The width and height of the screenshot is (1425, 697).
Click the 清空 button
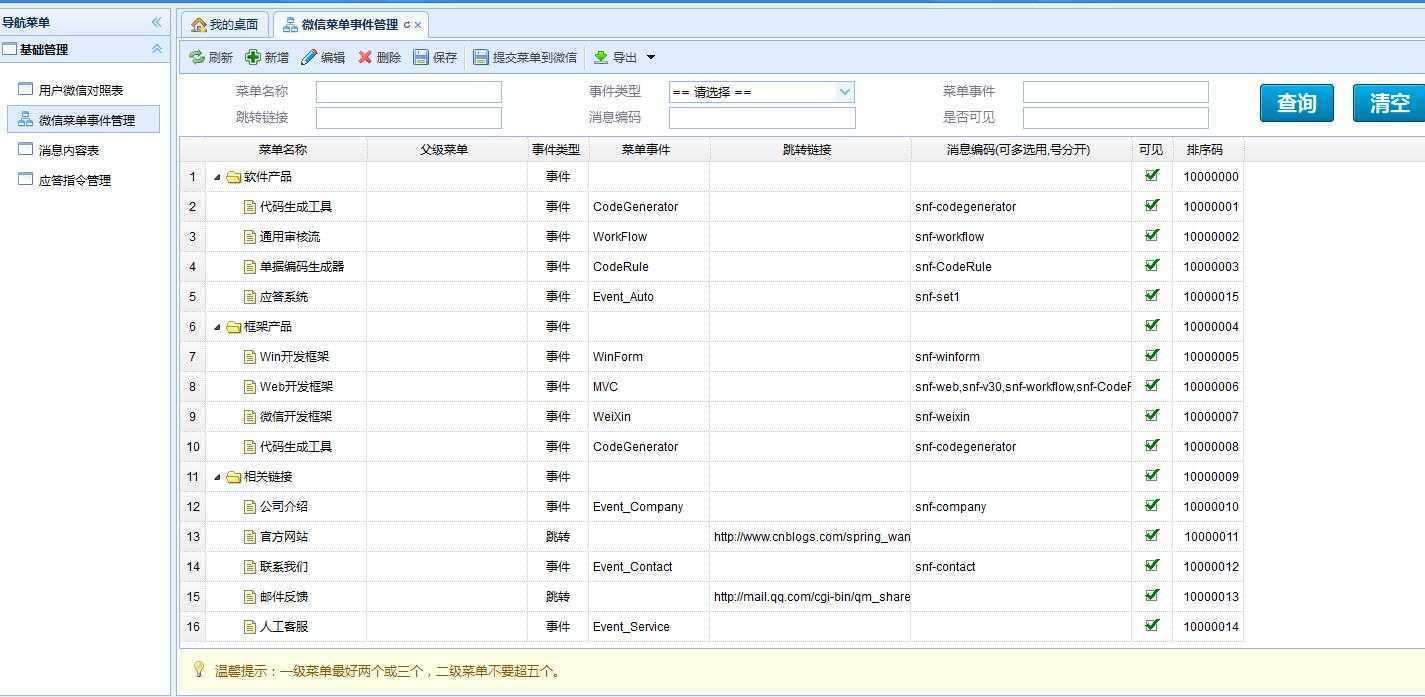[x=1389, y=102]
